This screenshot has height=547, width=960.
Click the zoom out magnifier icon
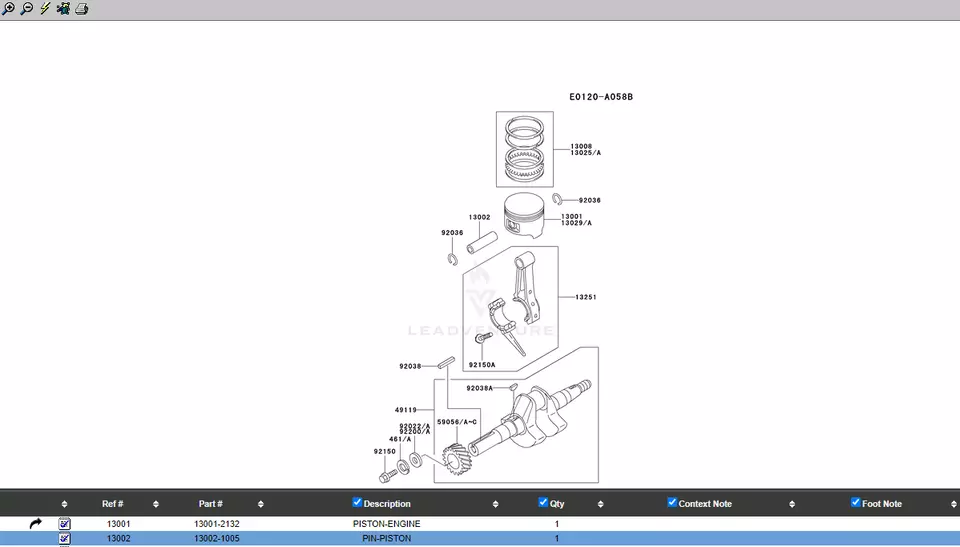click(27, 9)
